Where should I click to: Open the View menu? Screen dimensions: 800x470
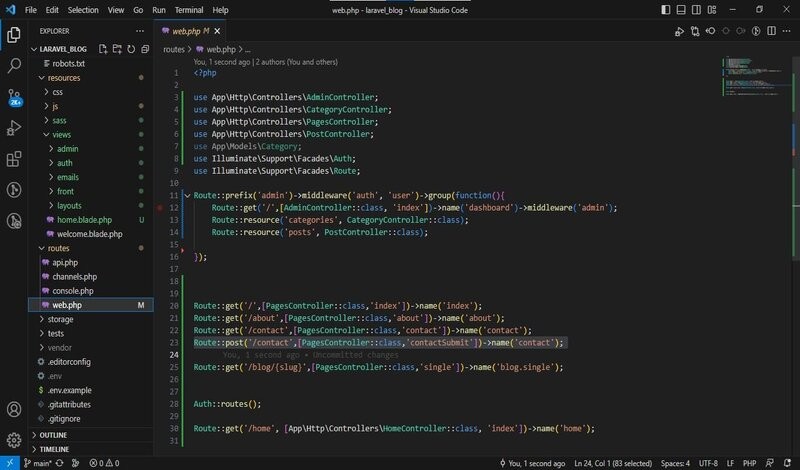[x=116, y=10]
